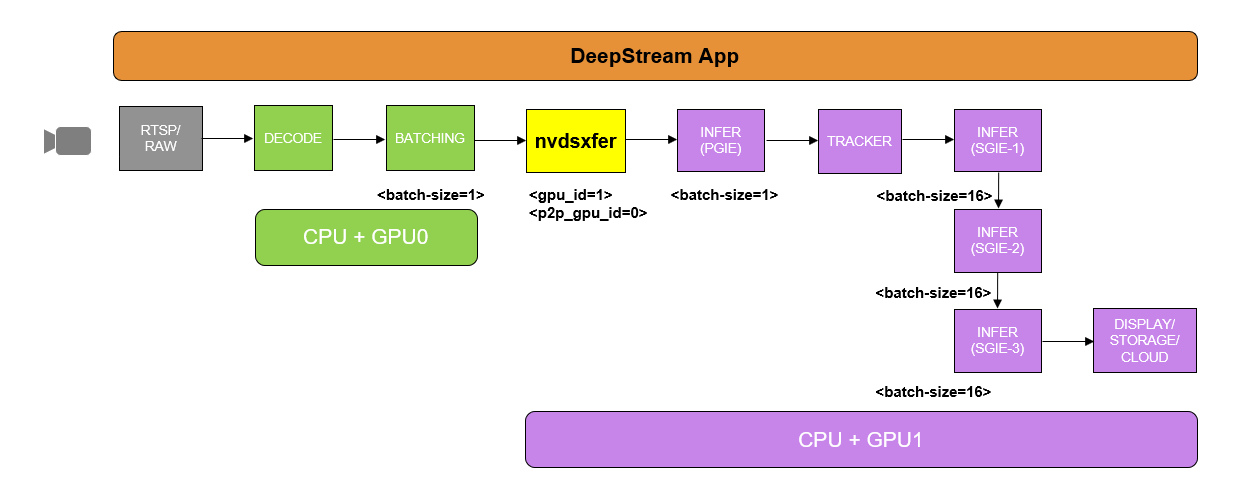Select the yellow nvdsxfer block
Image resolution: width=1244 pixels, height=494 pixels.
click(x=575, y=141)
